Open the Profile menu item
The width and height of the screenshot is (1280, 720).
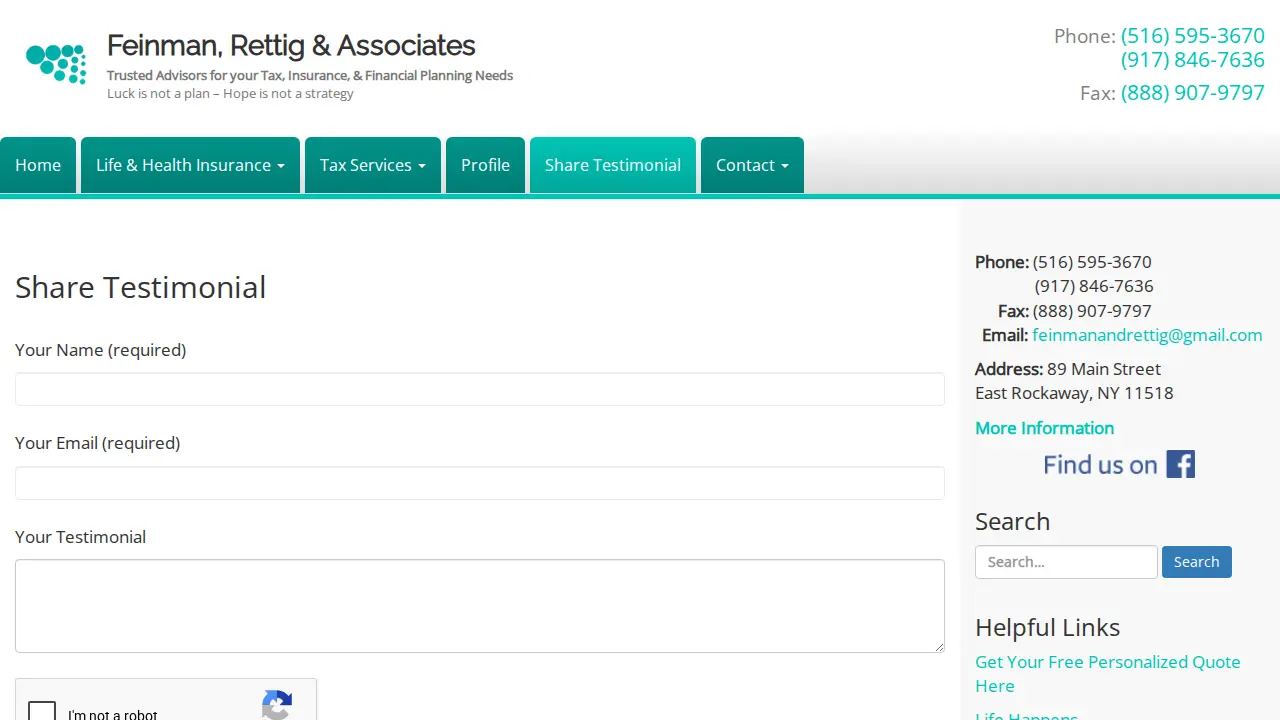485,165
